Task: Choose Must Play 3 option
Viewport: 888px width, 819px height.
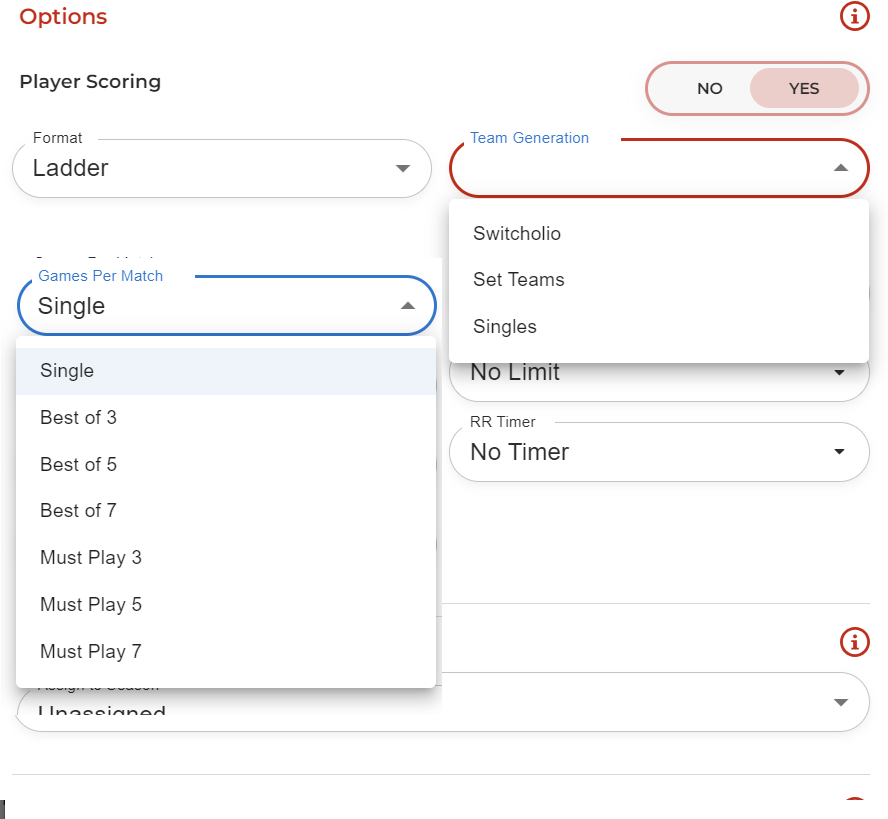Action: pos(91,558)
